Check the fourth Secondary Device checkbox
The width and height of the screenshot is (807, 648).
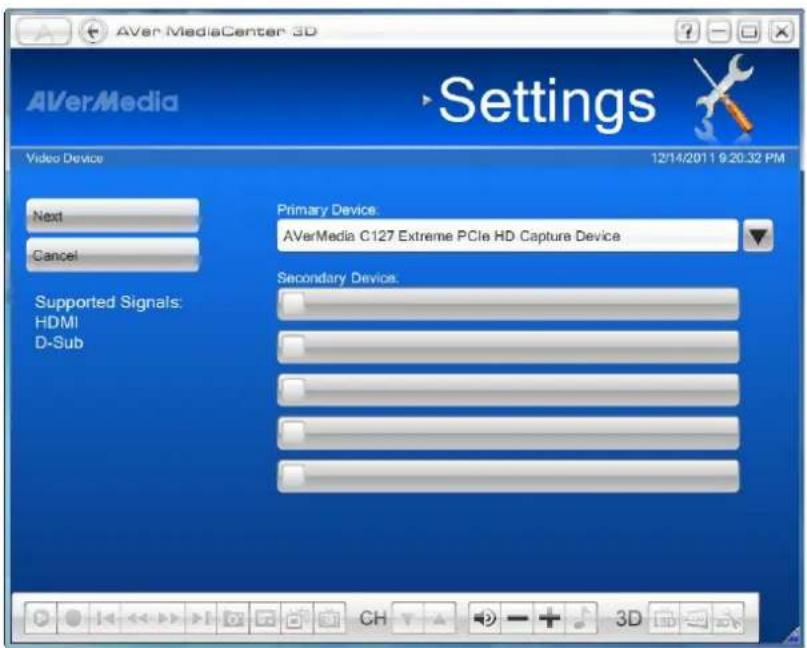tap(293, 433)
